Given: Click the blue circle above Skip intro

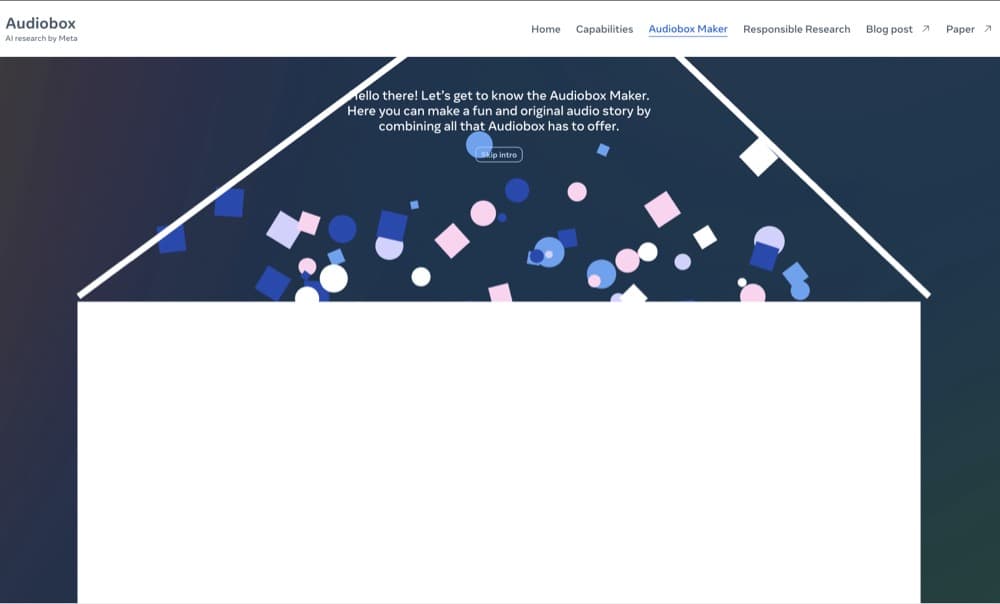Looking at the screenshot, I should pyautogui.click(x=482, y=145).
